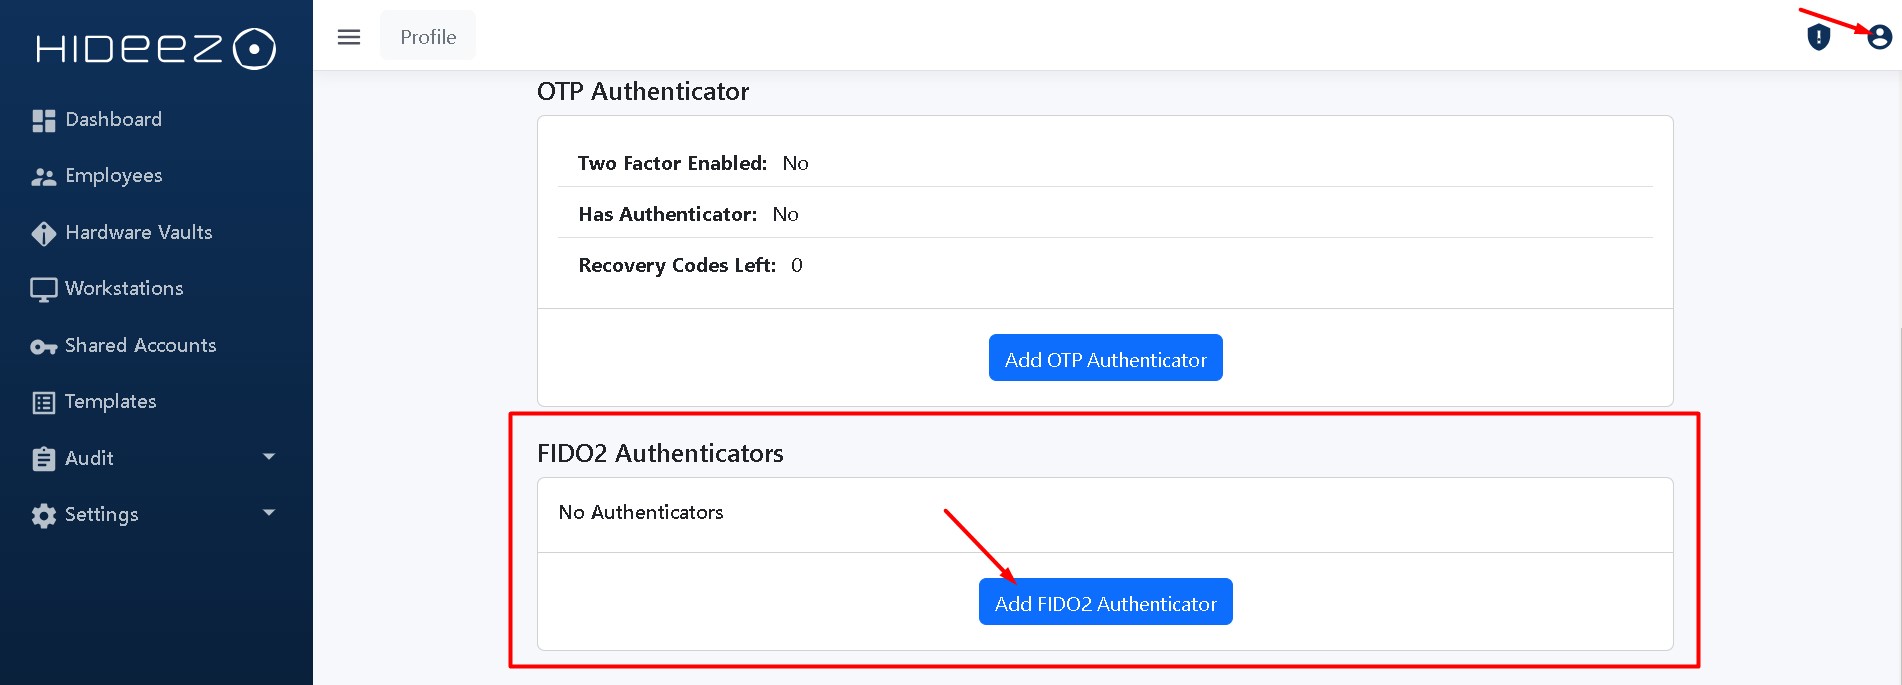Click the Profile breadcrumb label
The width and height of the screenshot is (1902, 685).
click(428, 37)
